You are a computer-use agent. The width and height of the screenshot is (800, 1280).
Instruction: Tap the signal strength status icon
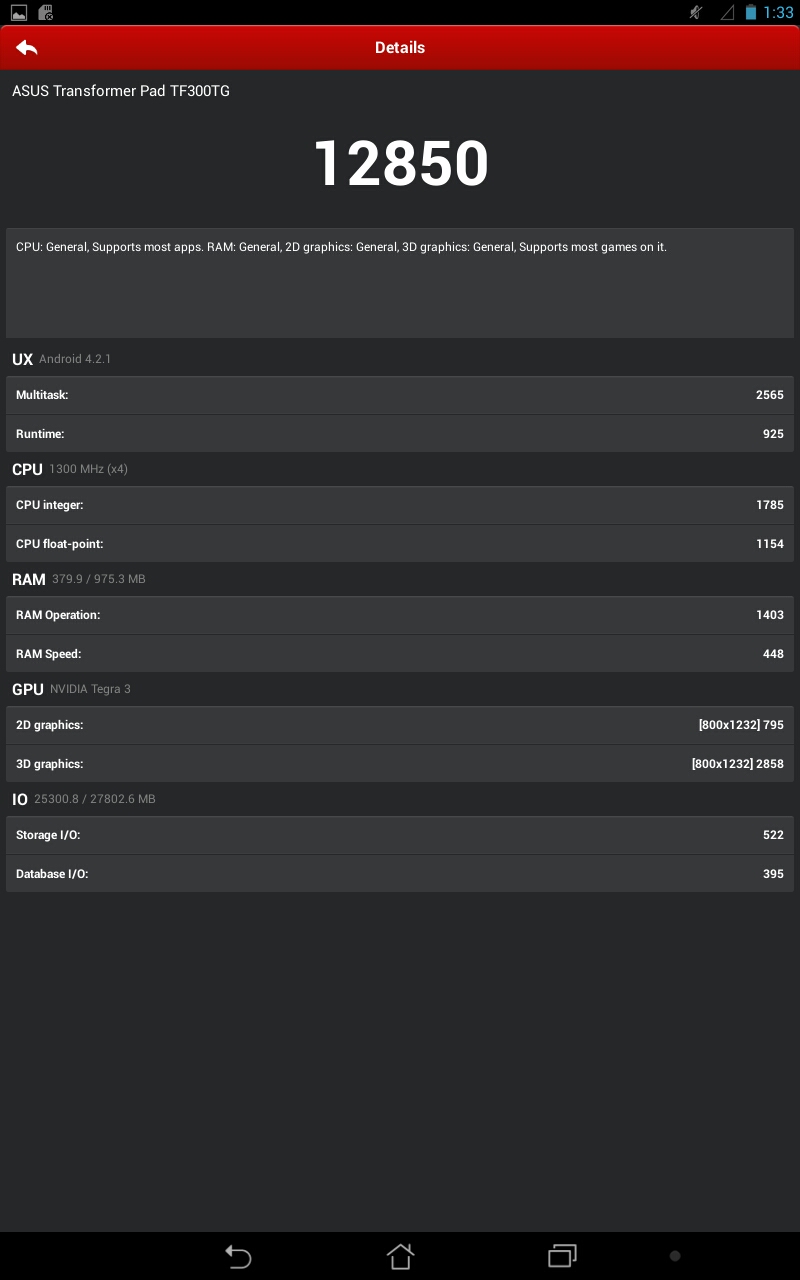[727, 13]
